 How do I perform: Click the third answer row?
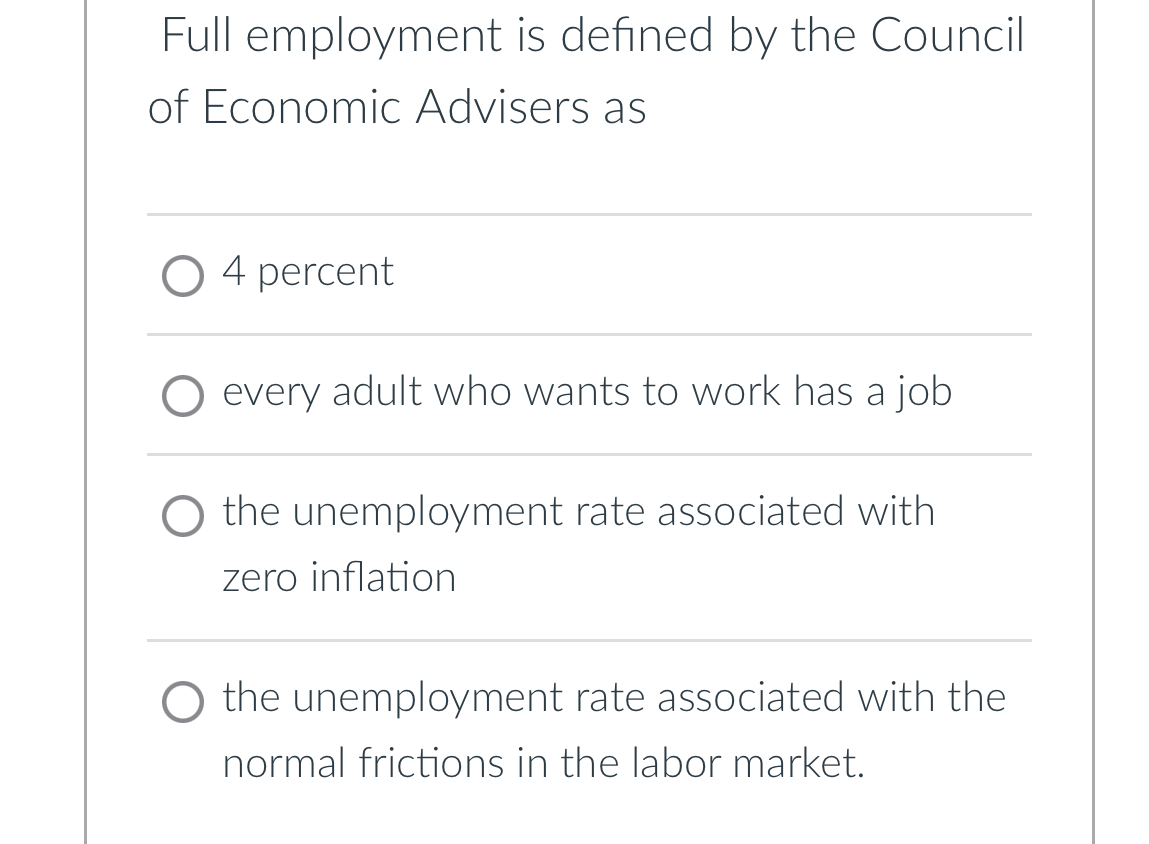point(588,545)
